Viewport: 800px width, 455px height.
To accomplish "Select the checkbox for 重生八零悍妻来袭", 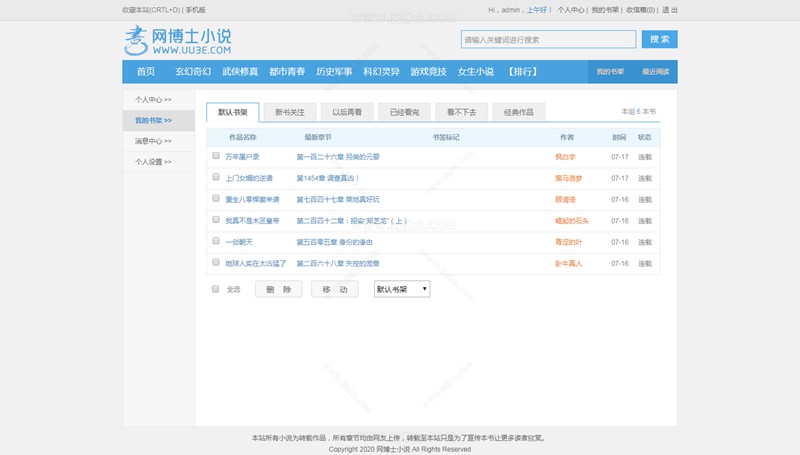I will (x=216, y=198).
